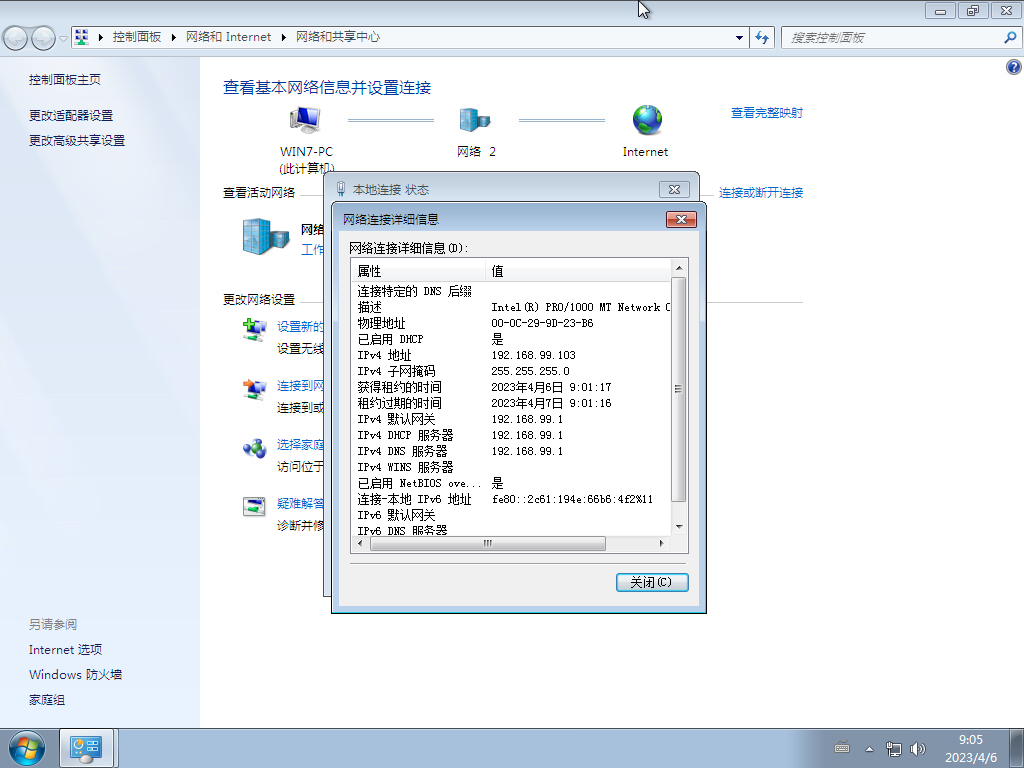The height and width of the screenshot is (768, 1024).
Task: Select 控制面板 in the breadcrumb path
Action: (x=139, y=37)
